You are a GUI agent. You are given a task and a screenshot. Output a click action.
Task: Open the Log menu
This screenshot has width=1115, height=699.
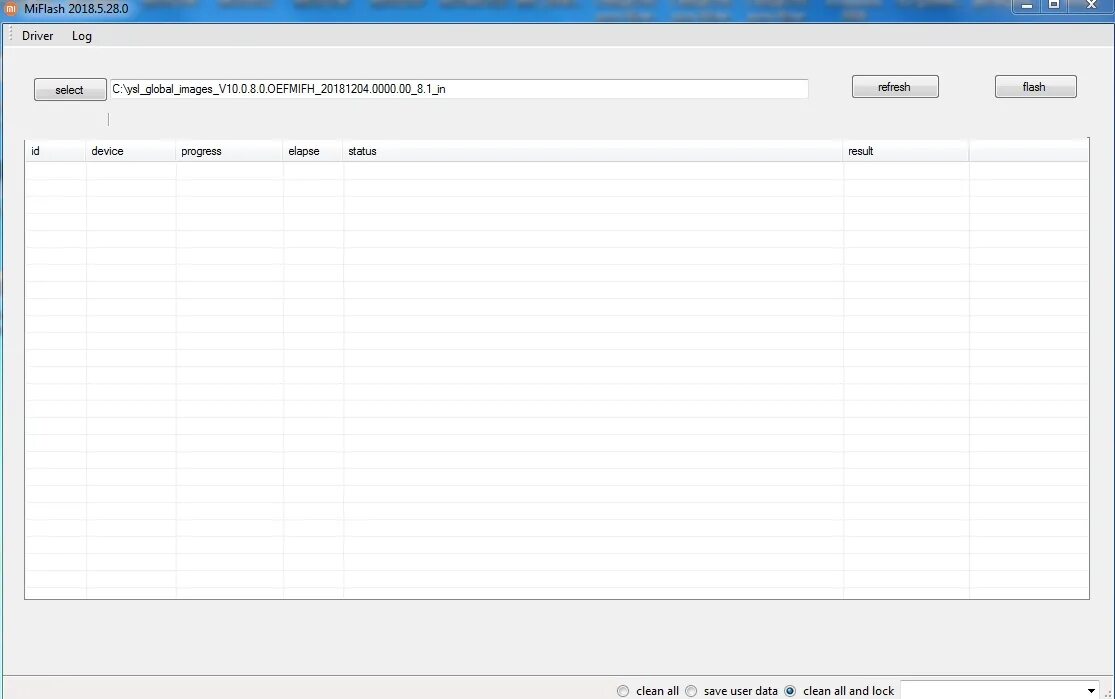click(82, 36)
